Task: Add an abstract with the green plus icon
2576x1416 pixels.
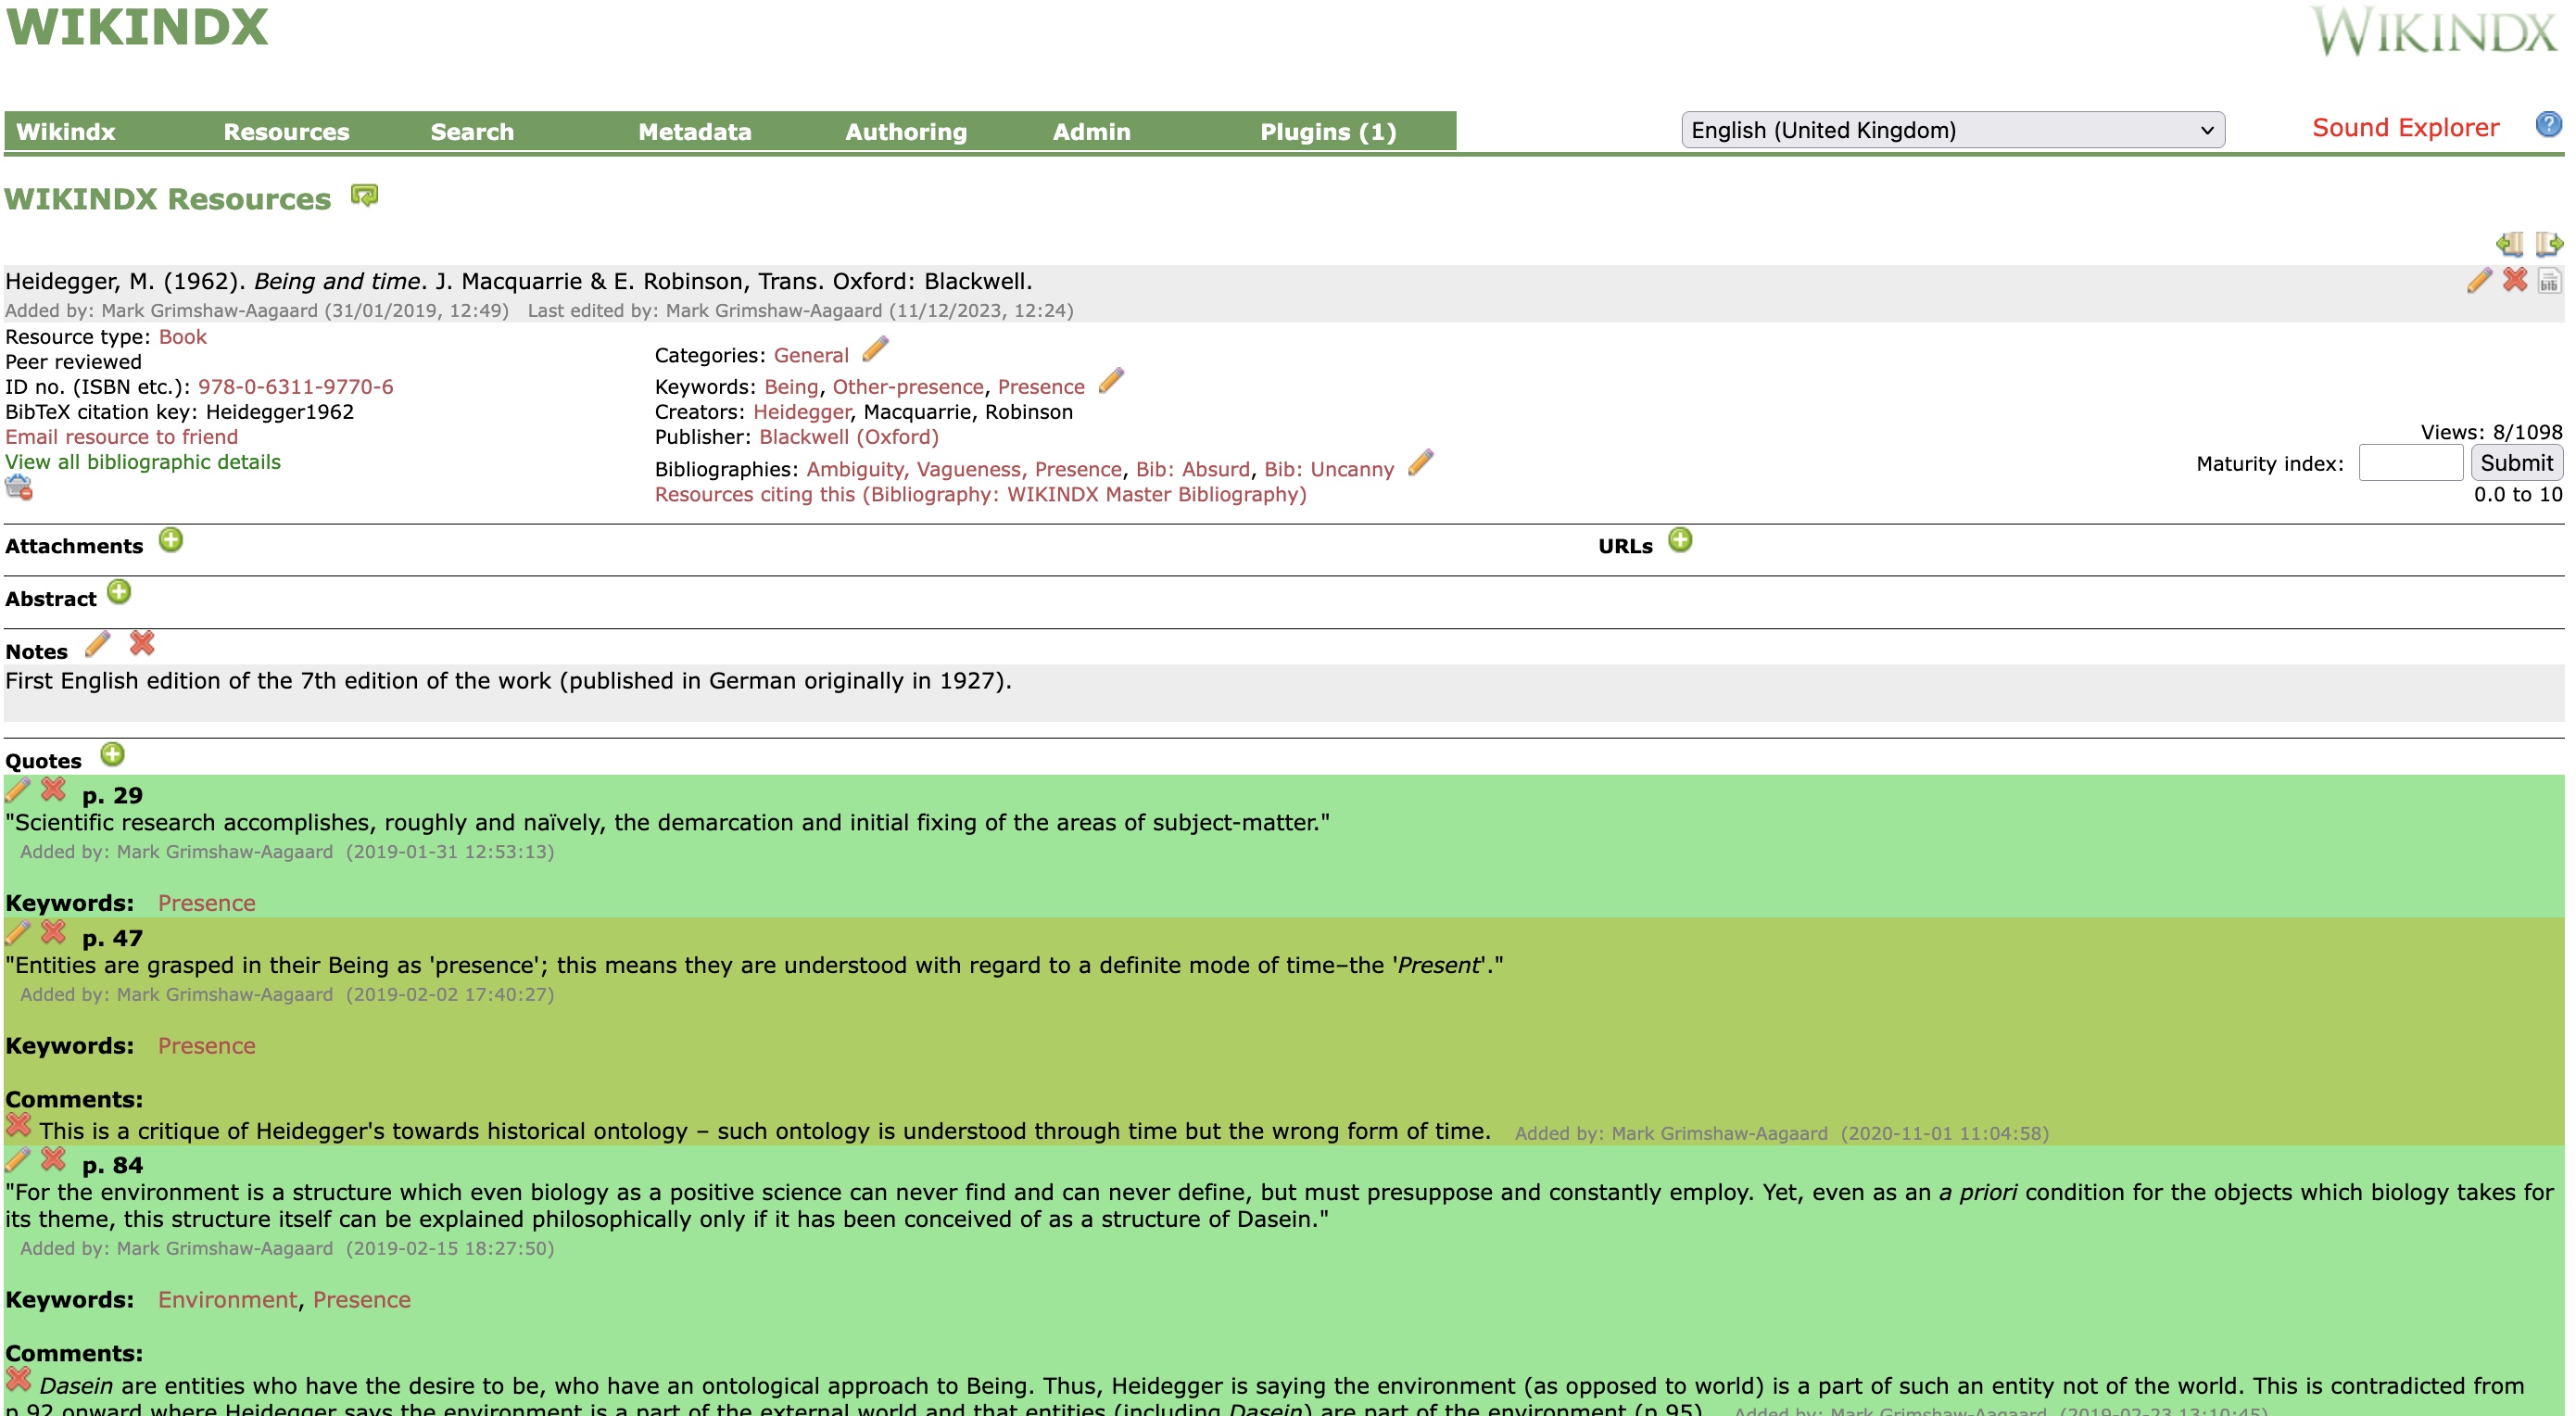Action: (x=120, y=592)
